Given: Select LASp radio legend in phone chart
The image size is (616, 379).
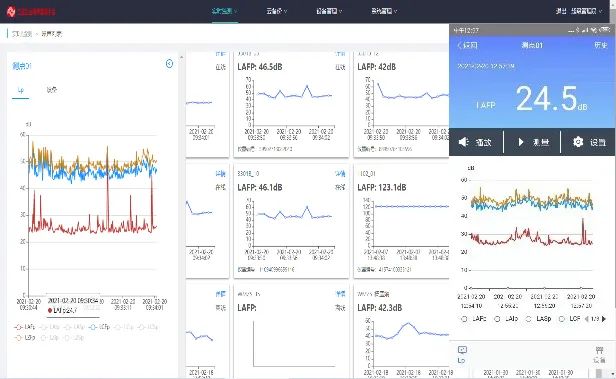Looking at the screenshot, I should [538, 319].
